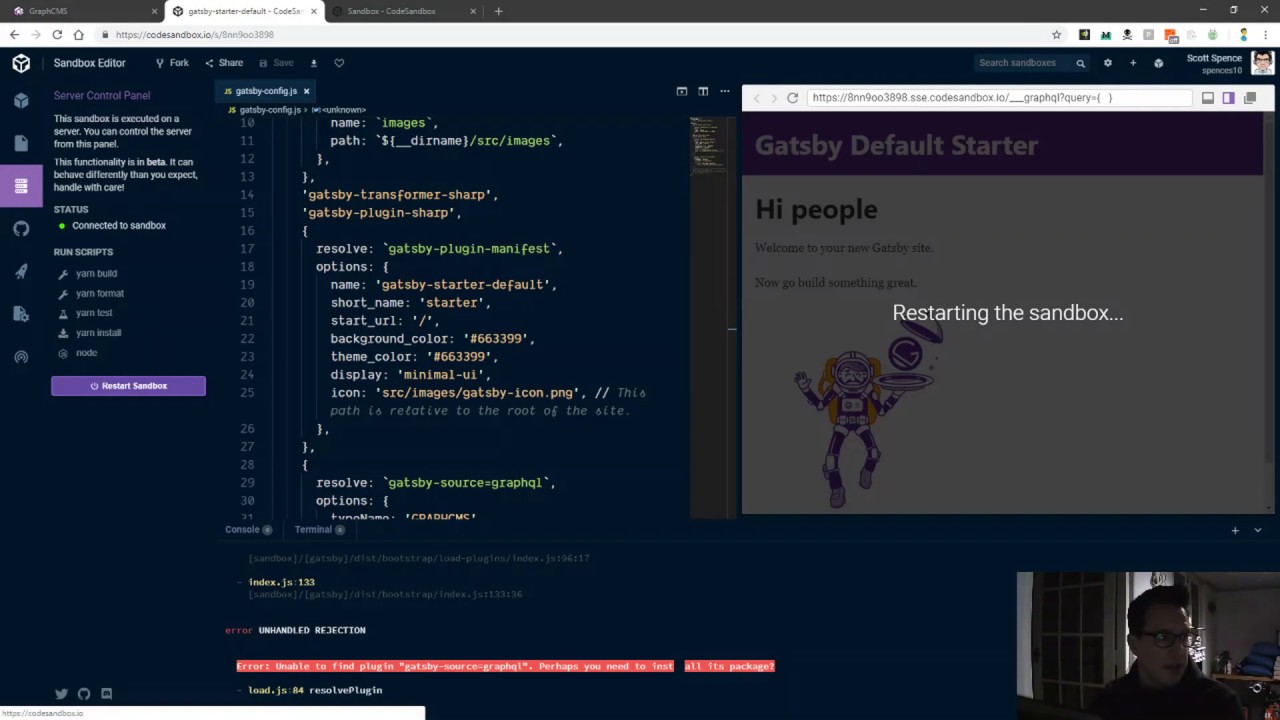Go back in preview browser

(x=756, y=98)
